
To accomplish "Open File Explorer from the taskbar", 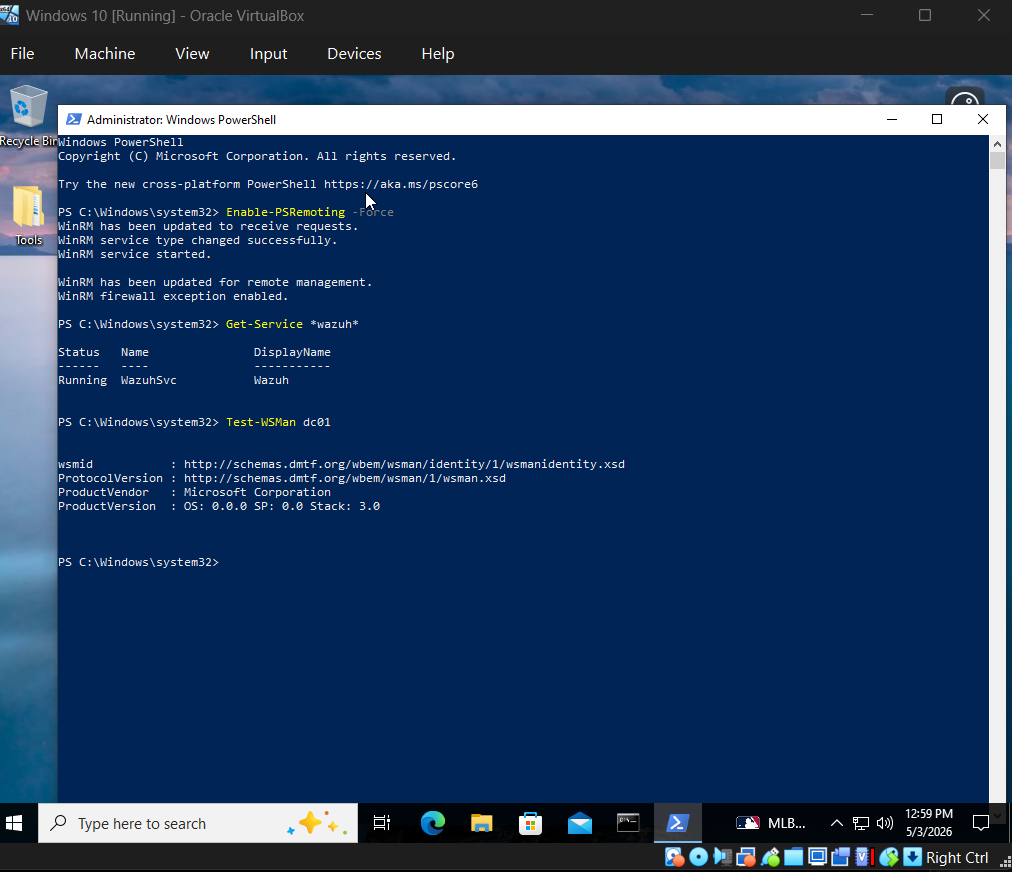I will coord(481,823).
